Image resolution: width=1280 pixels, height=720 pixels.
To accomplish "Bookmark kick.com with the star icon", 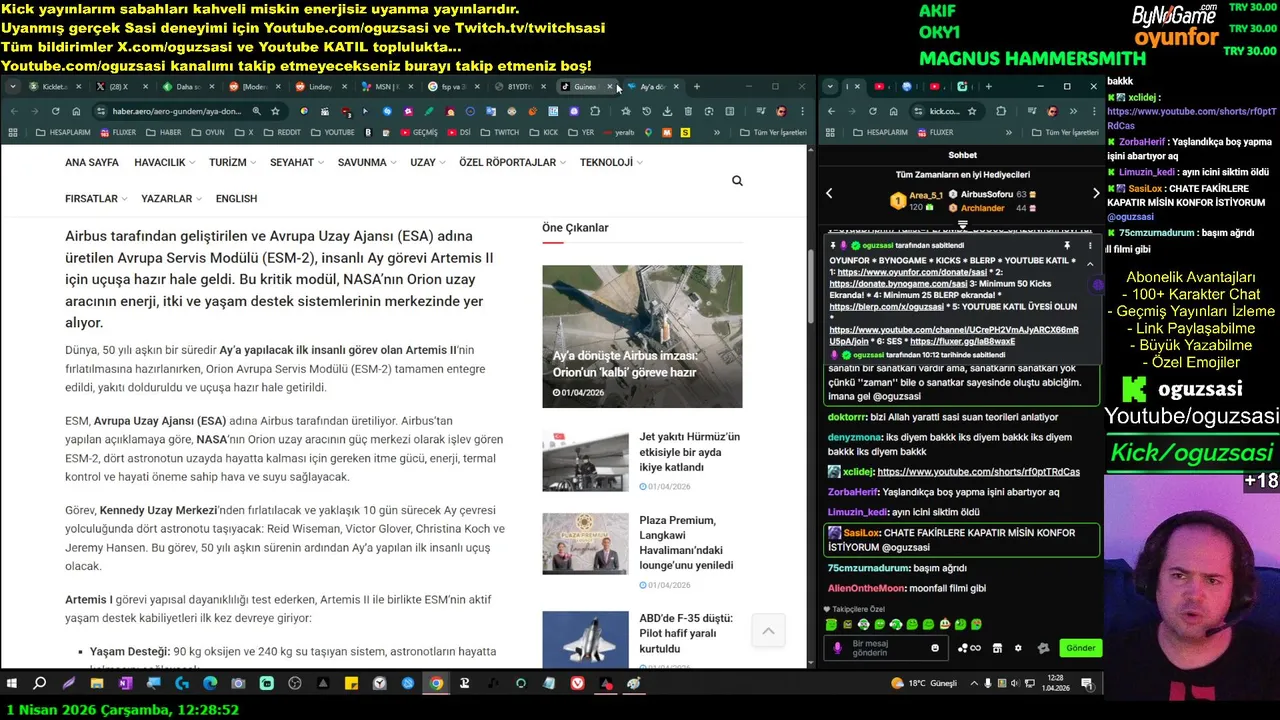I will 972,111.
